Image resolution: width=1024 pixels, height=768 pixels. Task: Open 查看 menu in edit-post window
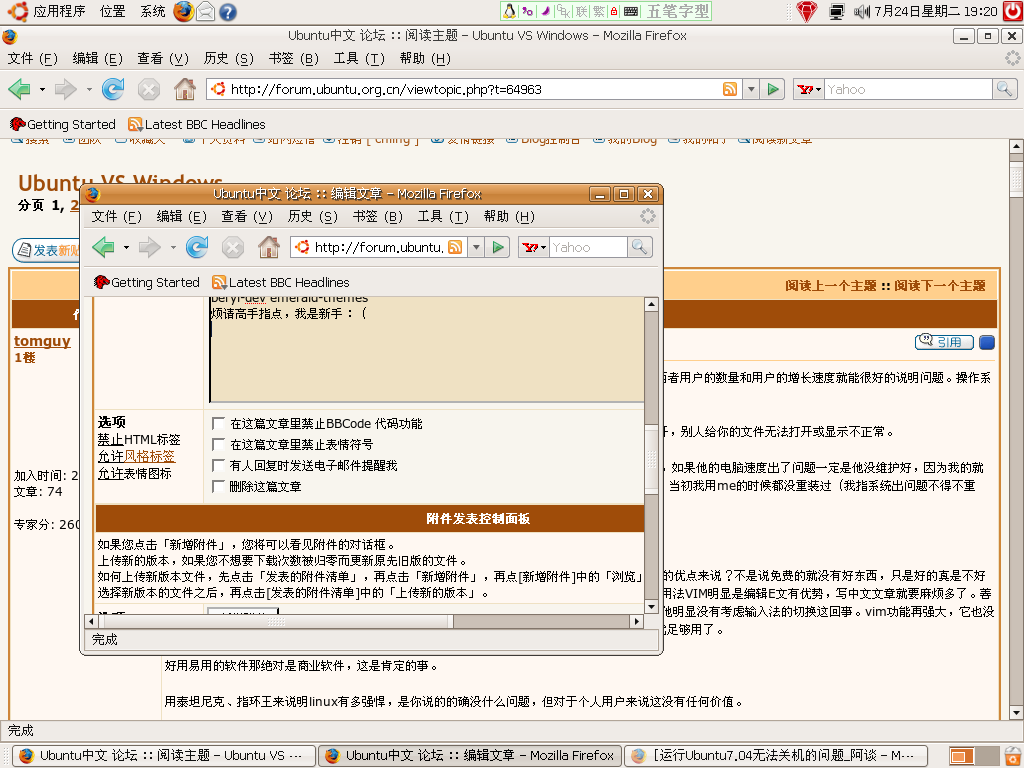pyautogui.click(x=247, y=217)
